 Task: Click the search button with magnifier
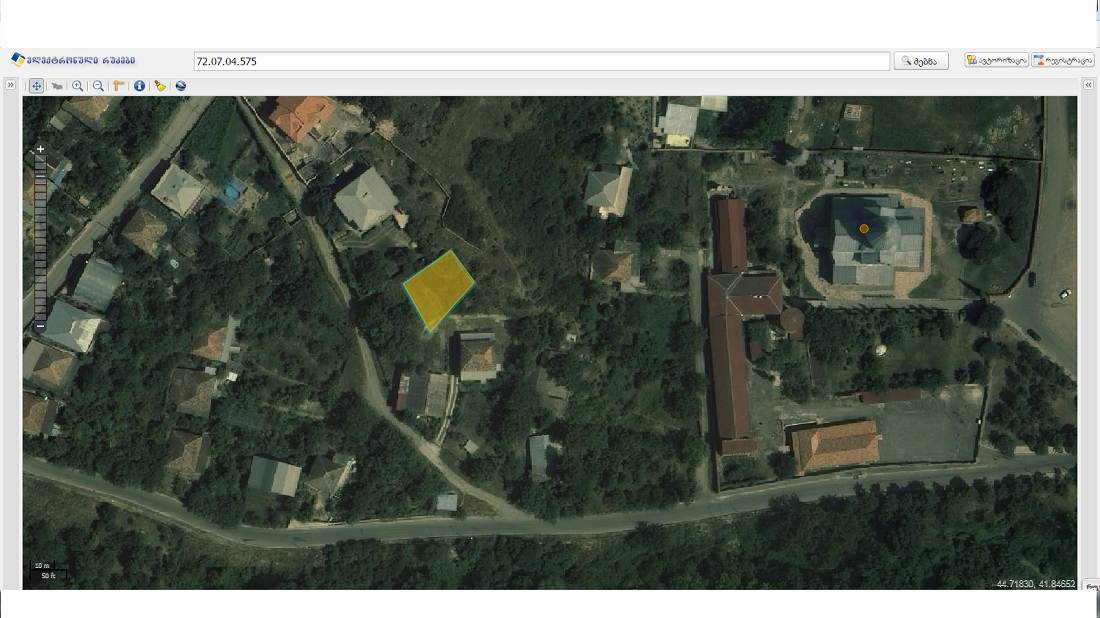tap(921, 61)
